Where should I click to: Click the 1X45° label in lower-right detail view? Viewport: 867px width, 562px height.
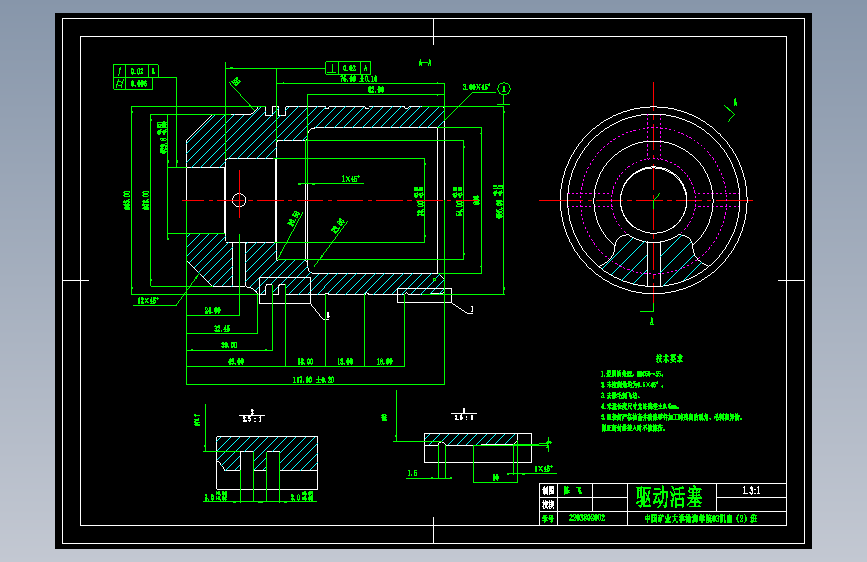[x=544, y=469]
